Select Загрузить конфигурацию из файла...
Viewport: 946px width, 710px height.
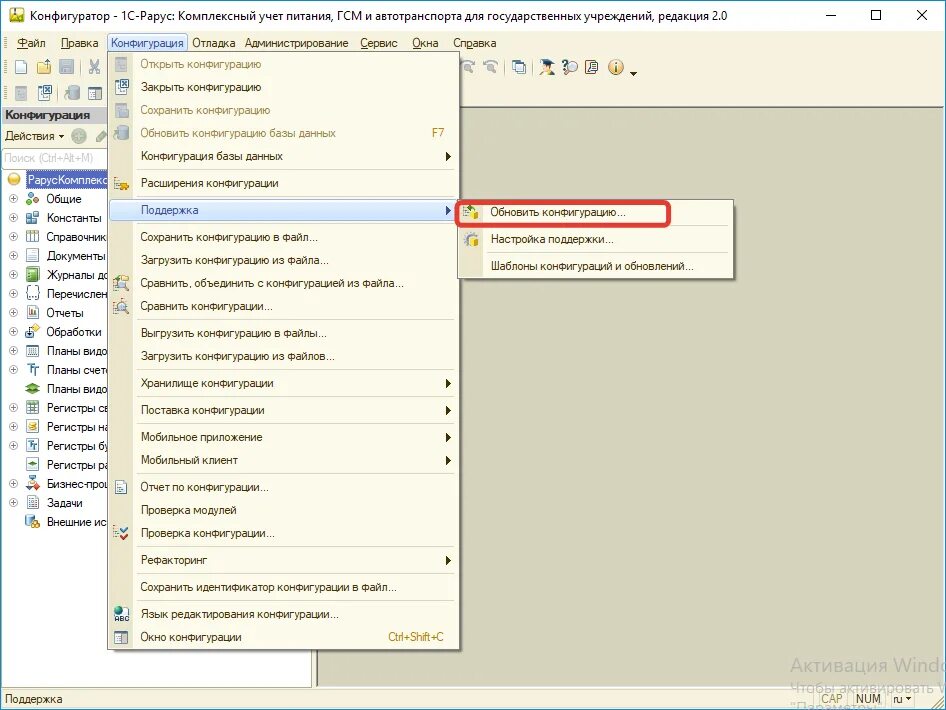(x=284, y=260)
